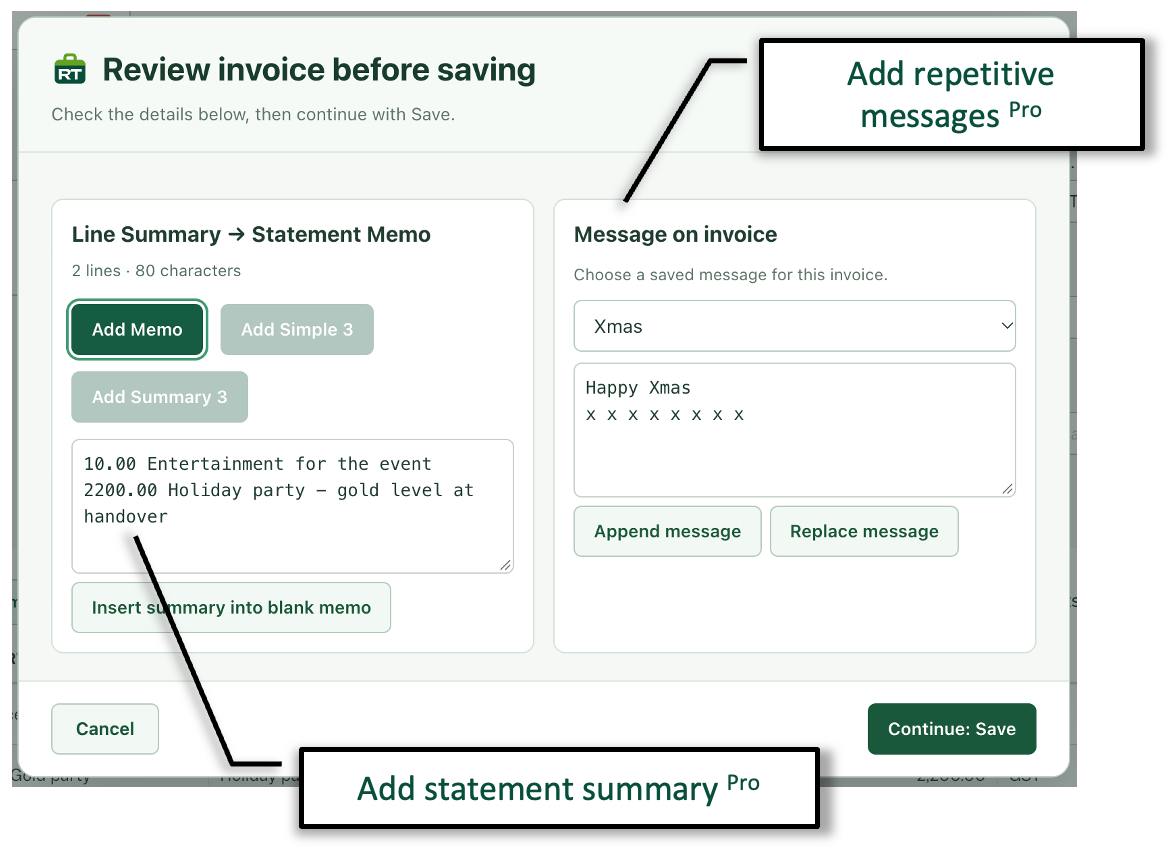Image resolution: width=1170 pixels, height=852 pixels.
Task: Click the Append message button
Action: coord(667,531)
